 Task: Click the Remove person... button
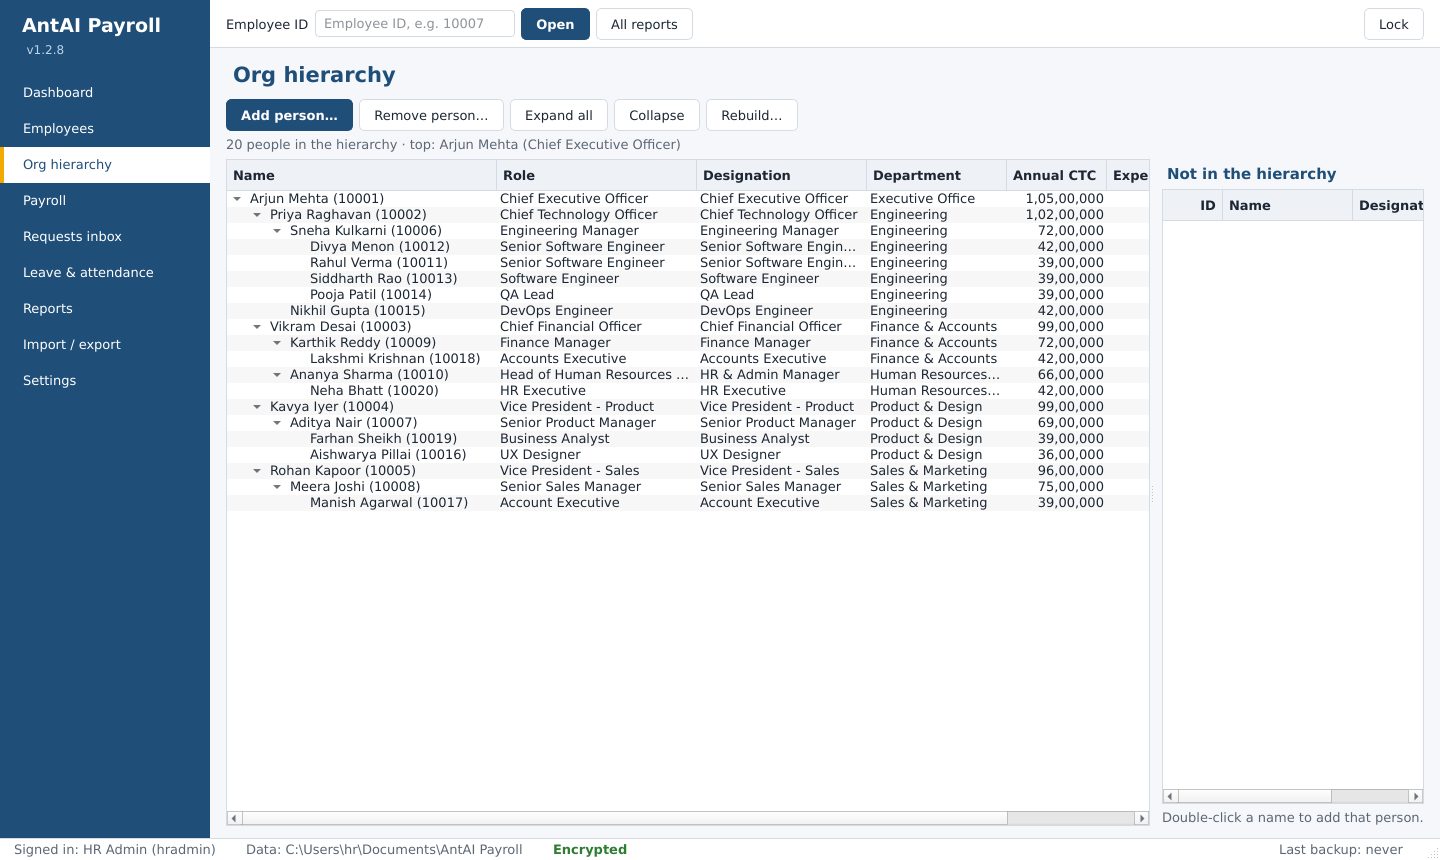[x=431, y=115]
